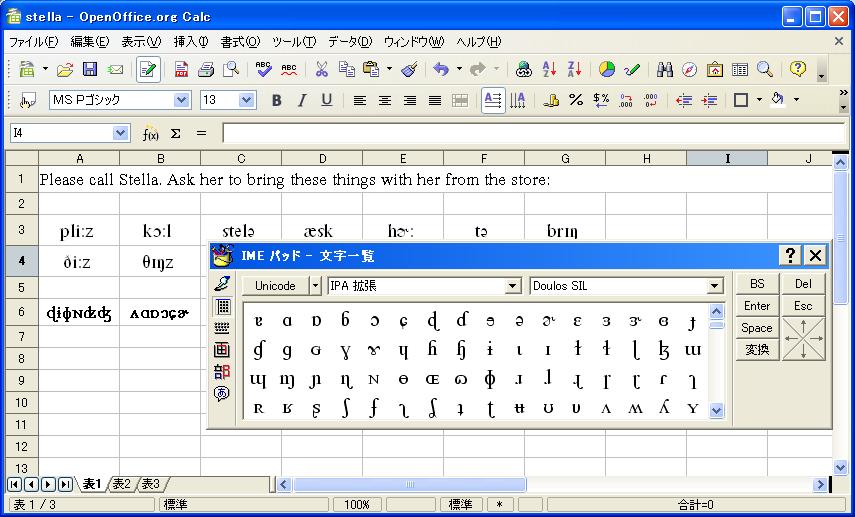Justify text alignment
The height and width of the screenshot is (517, 855).
[435, 100]
